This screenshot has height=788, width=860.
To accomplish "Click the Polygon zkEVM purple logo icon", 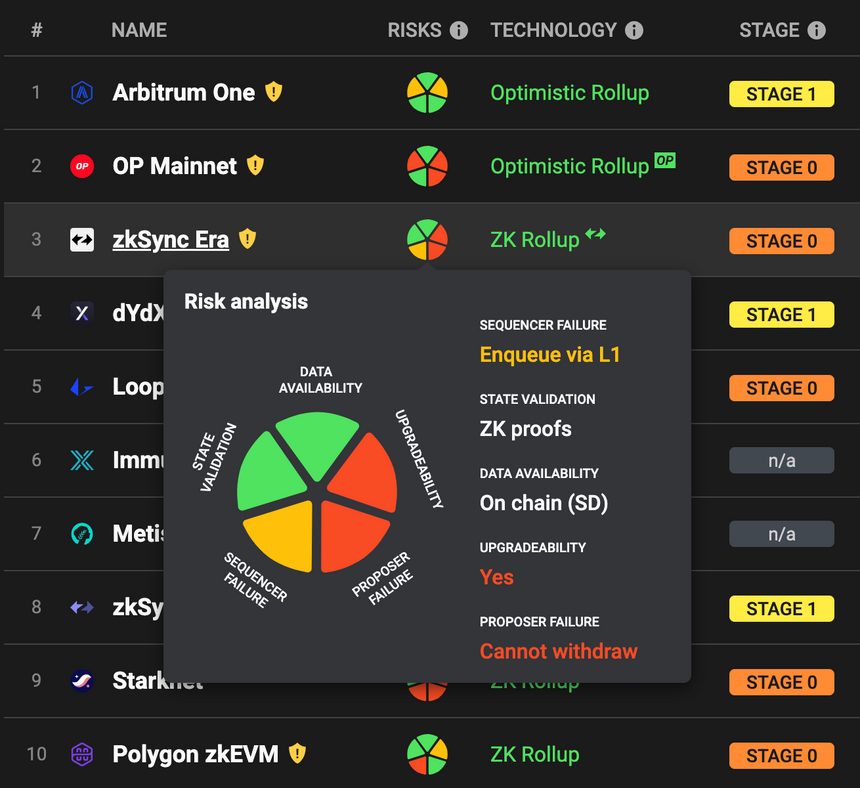I will tap(82, 754).
